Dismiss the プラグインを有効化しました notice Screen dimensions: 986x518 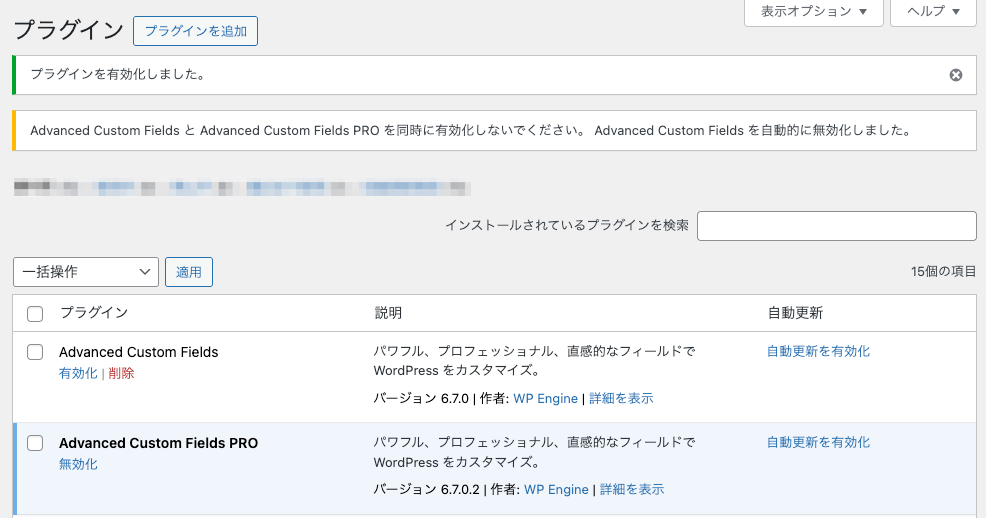coord(955,75)
